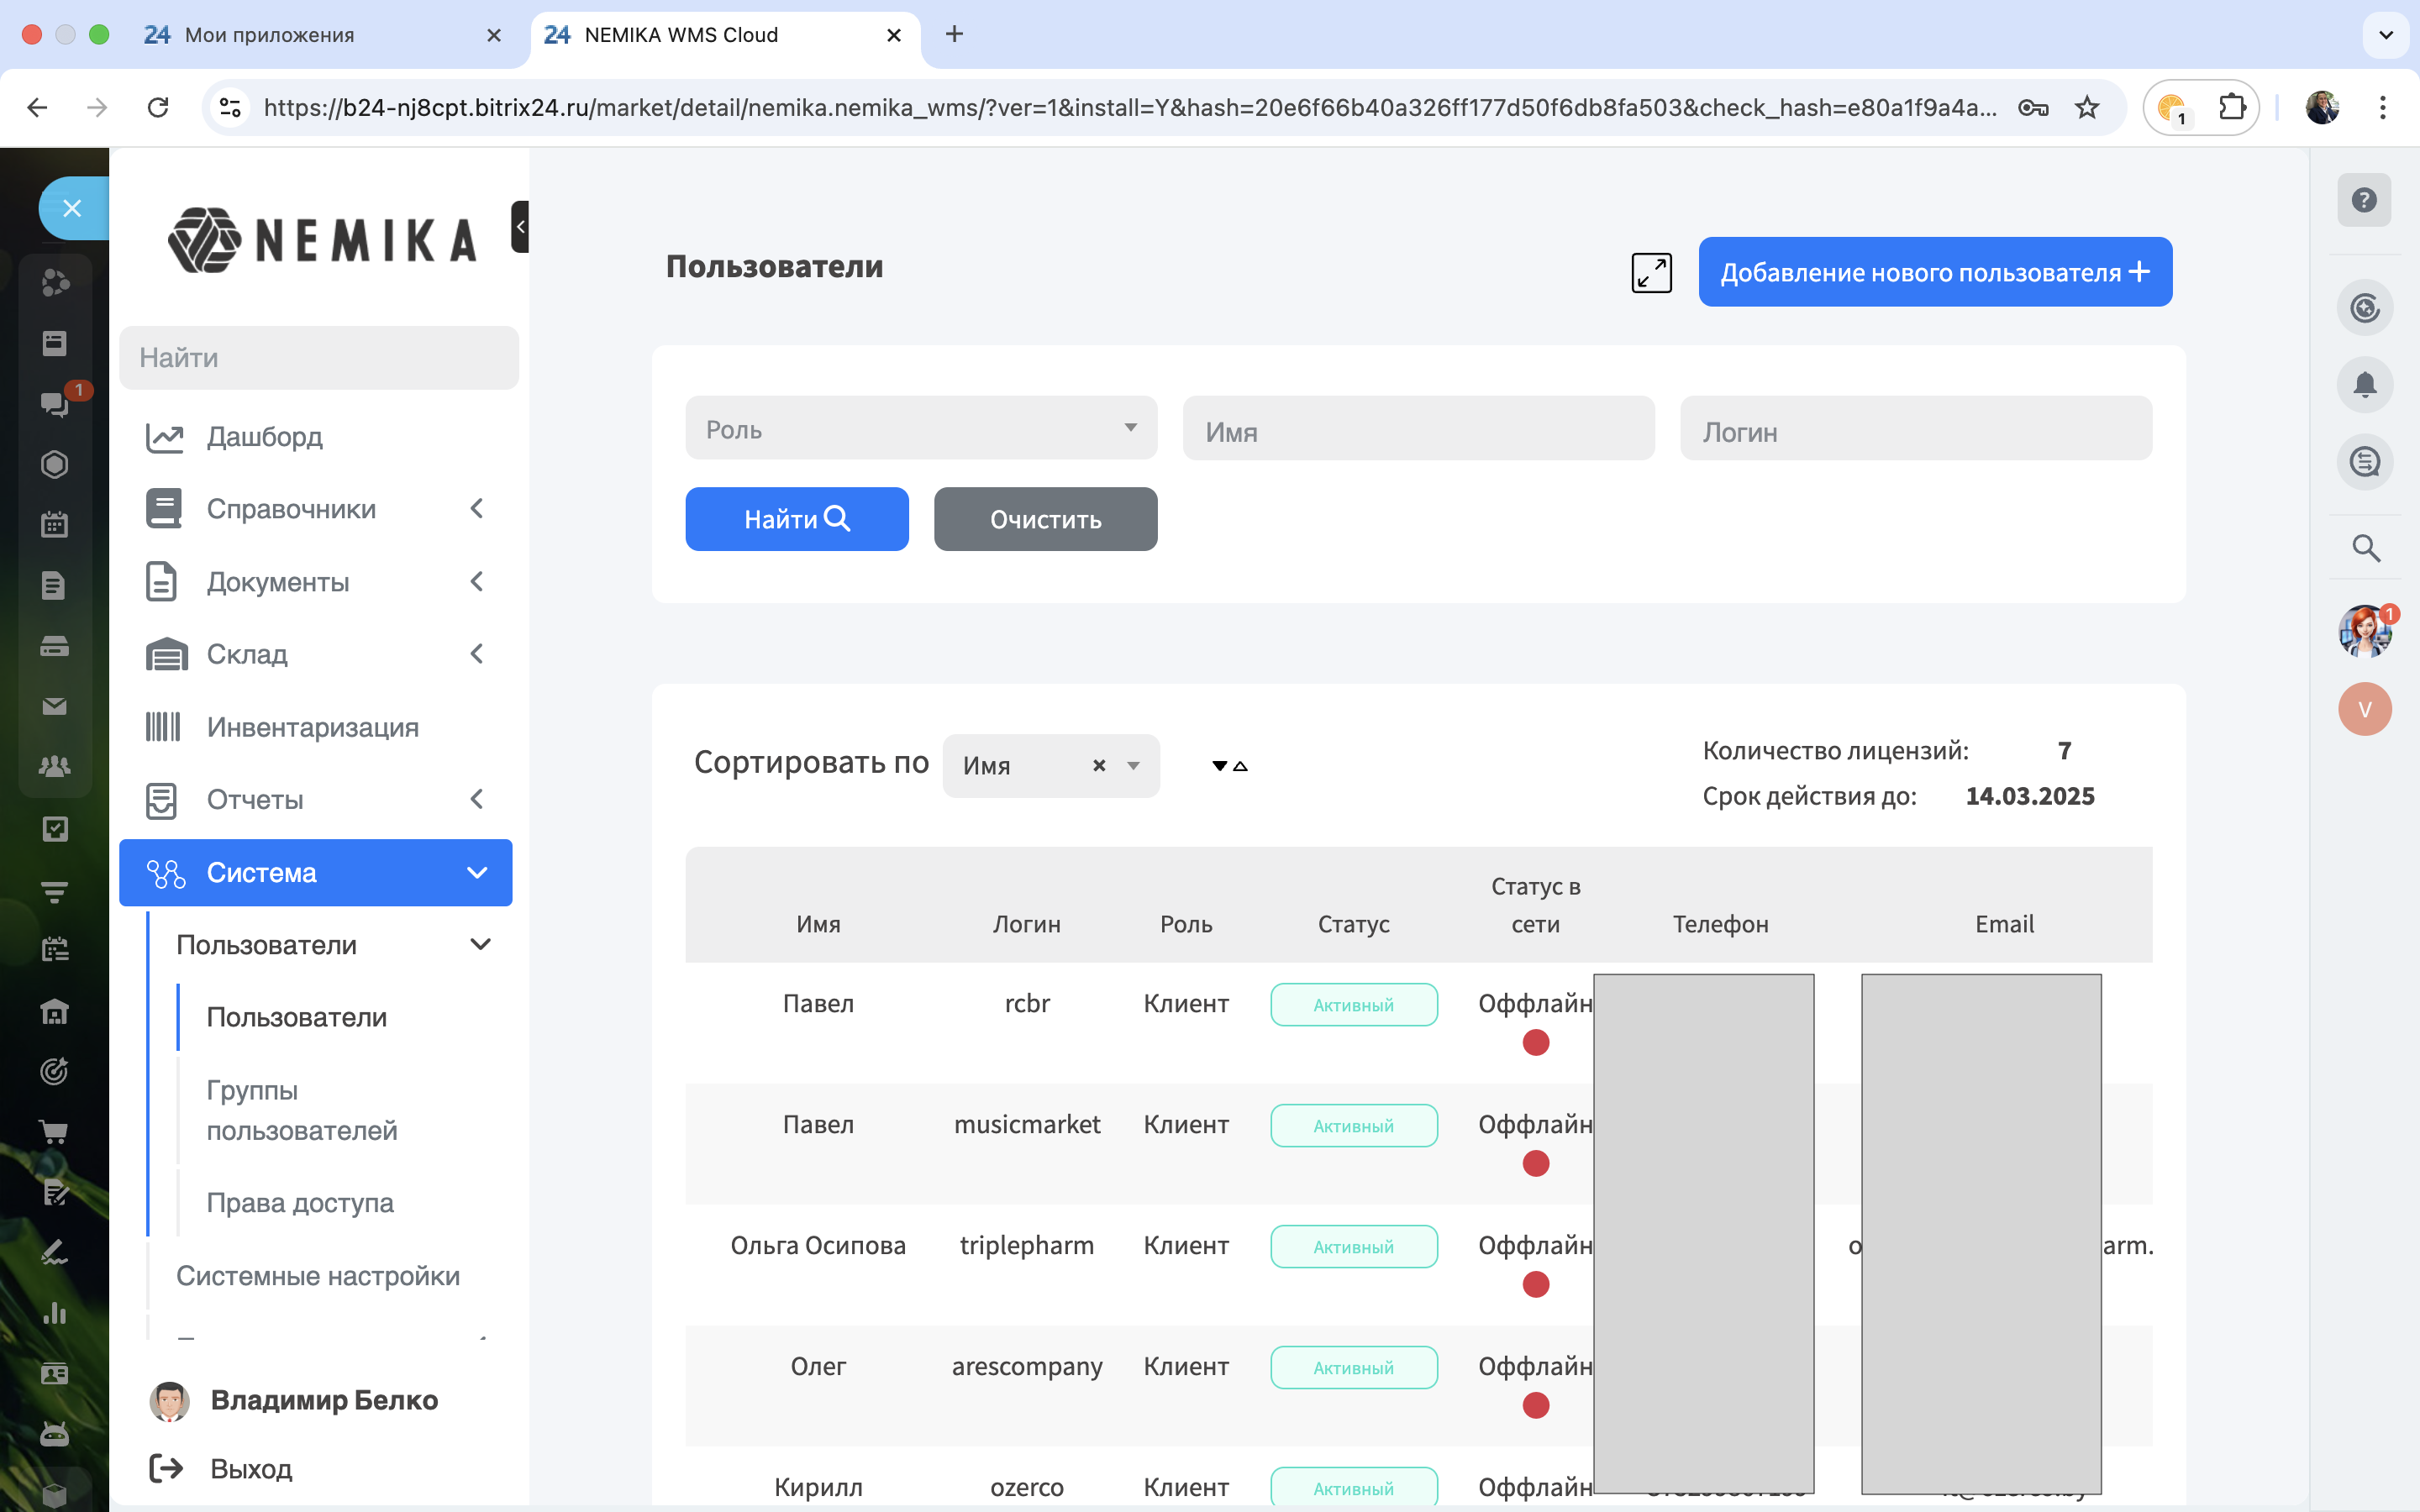
Task: Click the Инвентаризация barcode icon
Action: [x=163, y=727]
